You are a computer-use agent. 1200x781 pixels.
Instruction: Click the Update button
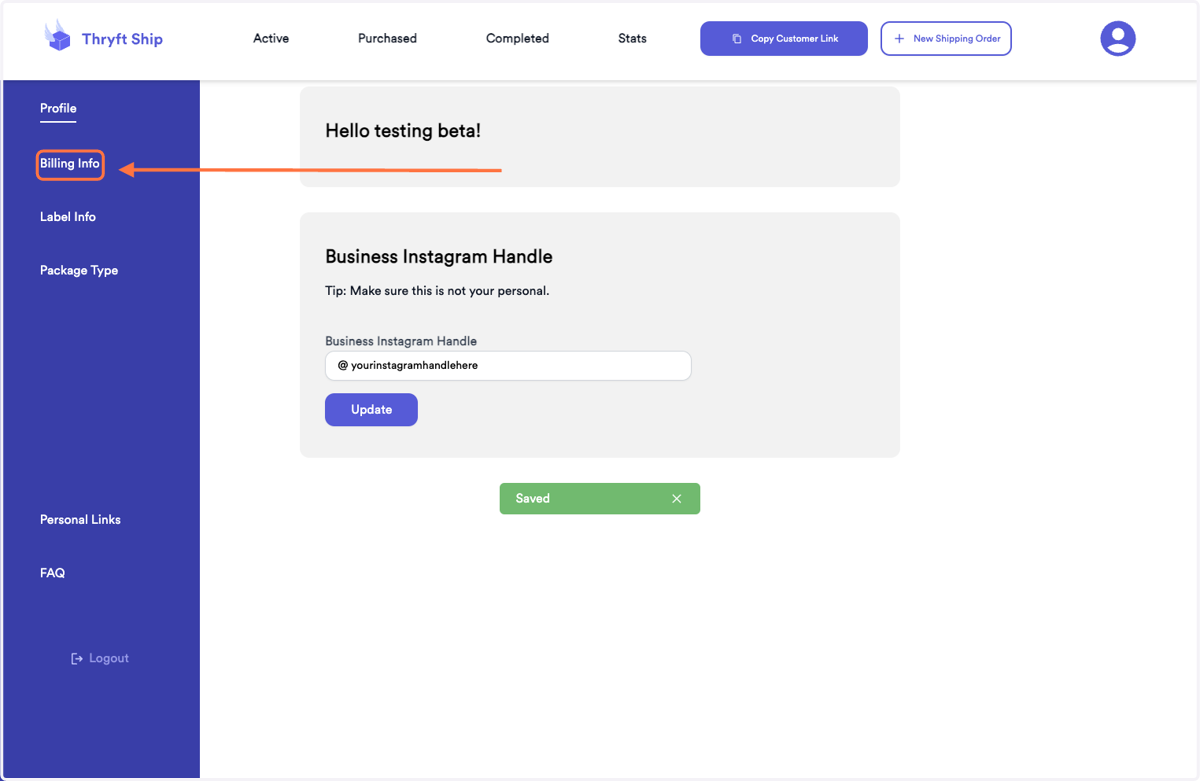(x=371, y=410)
